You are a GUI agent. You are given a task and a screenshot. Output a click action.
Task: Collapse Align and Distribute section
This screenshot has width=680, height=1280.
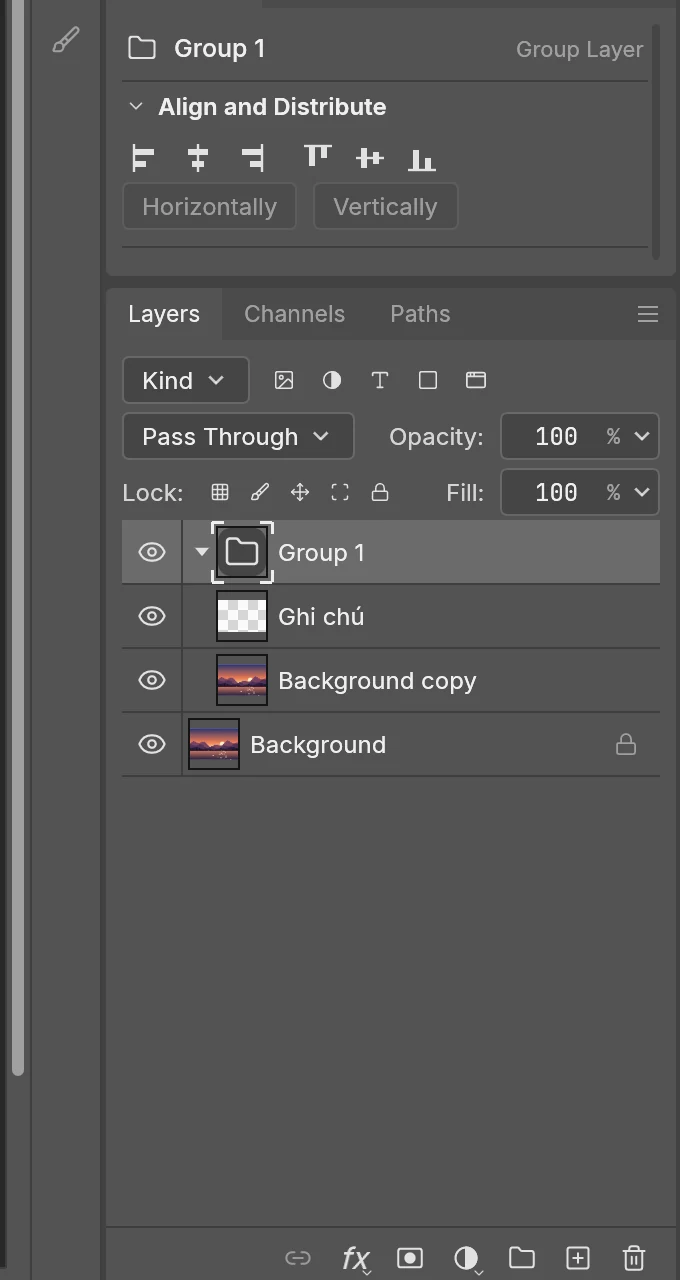click(x=136, y=106)
